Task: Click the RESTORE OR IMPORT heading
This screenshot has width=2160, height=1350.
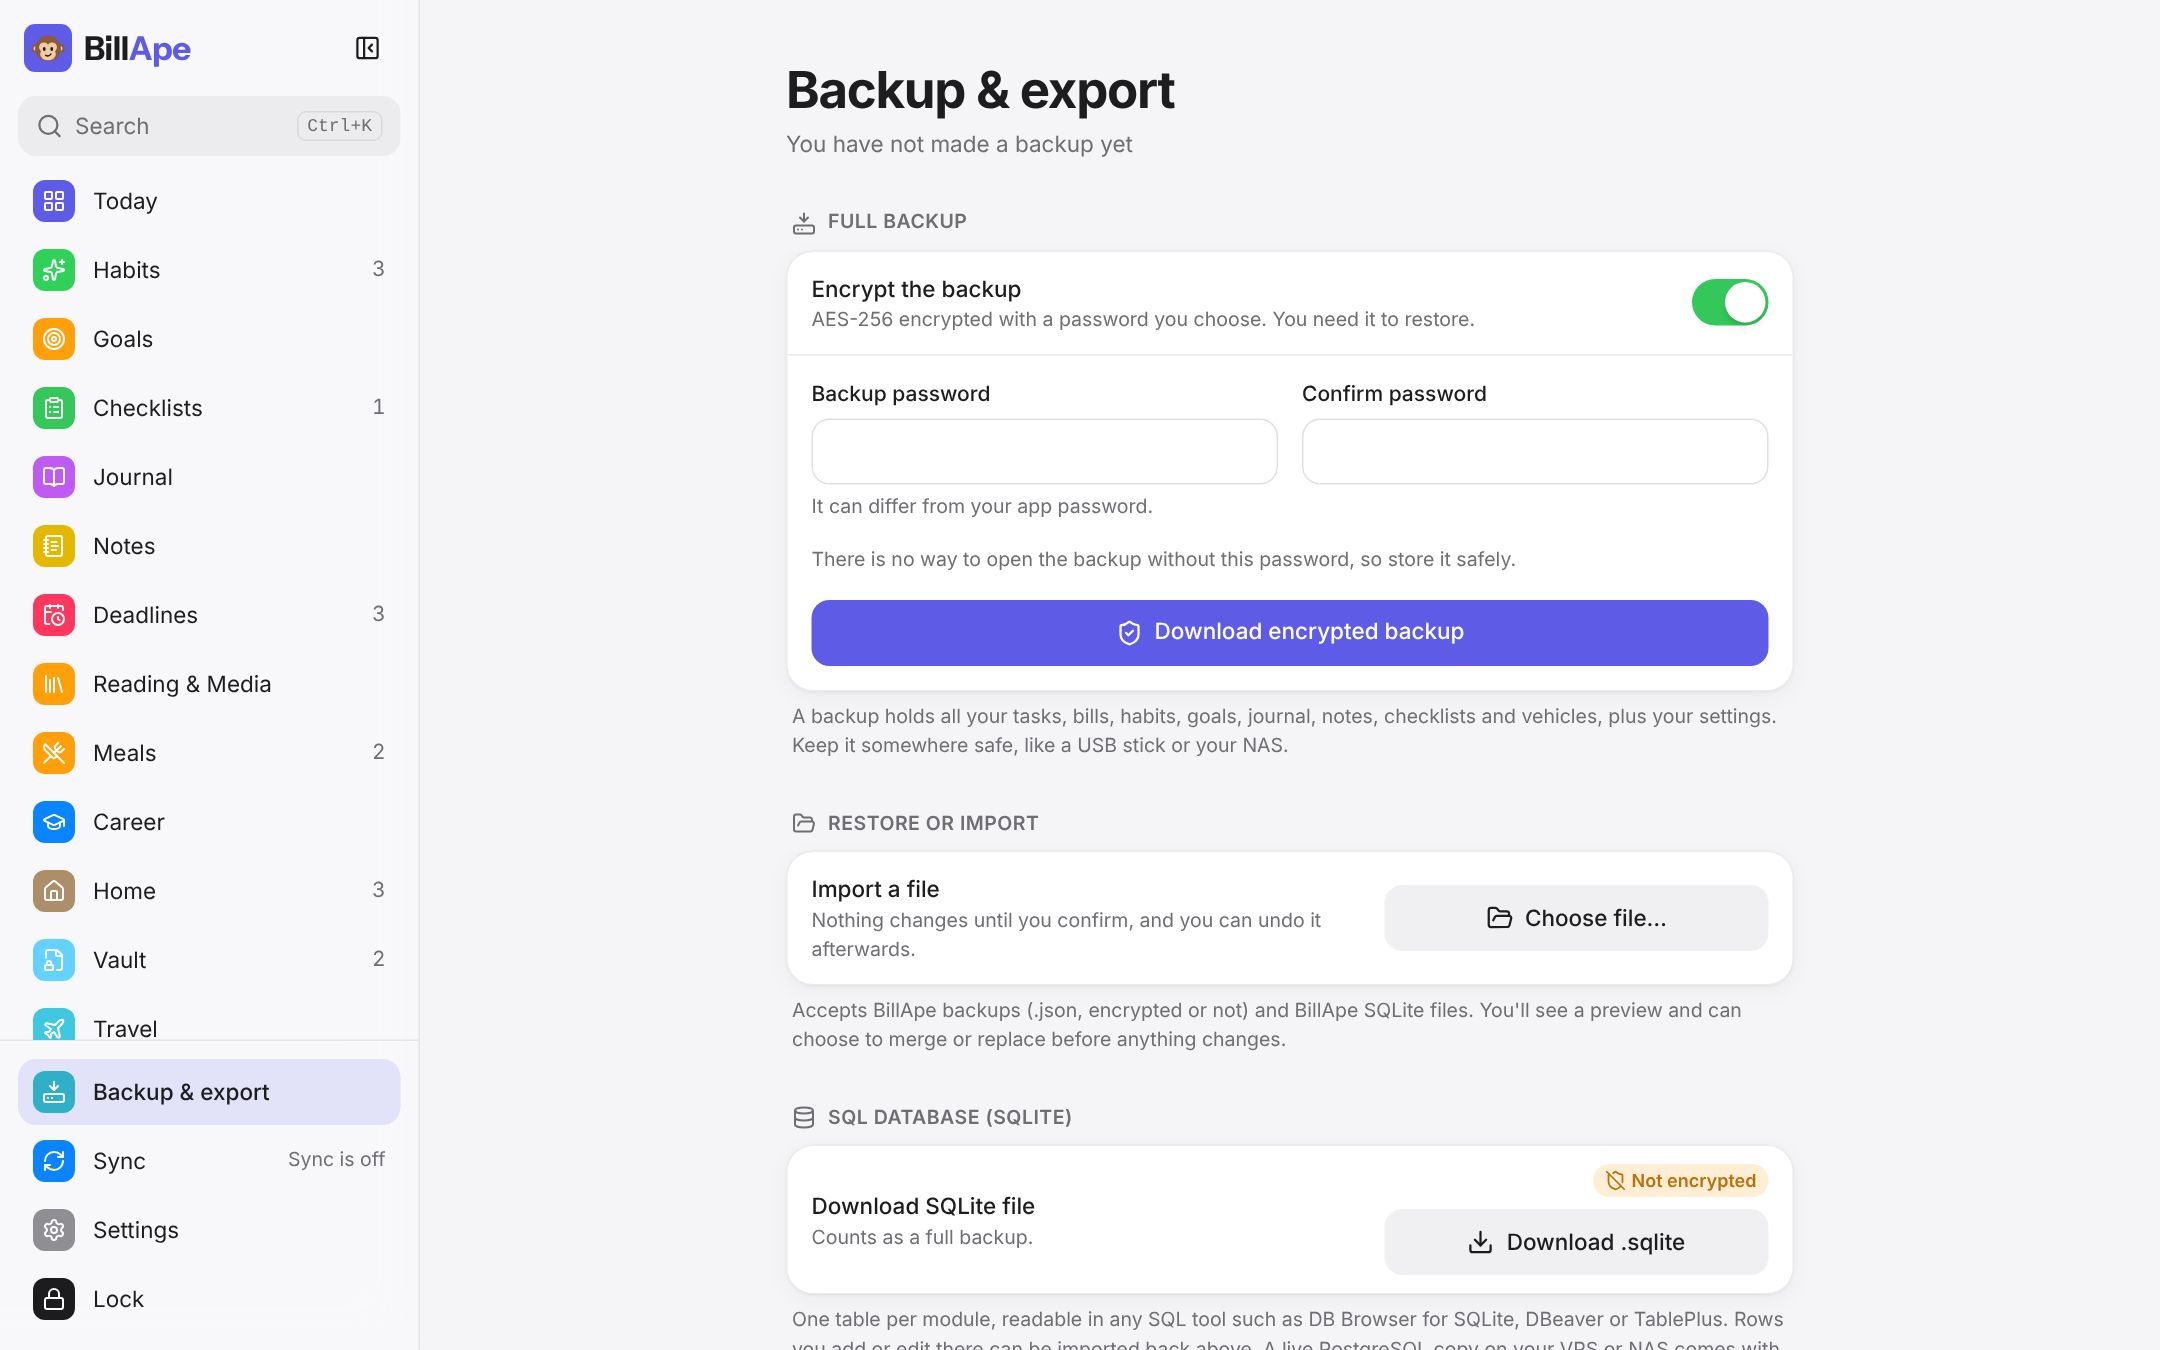Action: click(932, 823)
